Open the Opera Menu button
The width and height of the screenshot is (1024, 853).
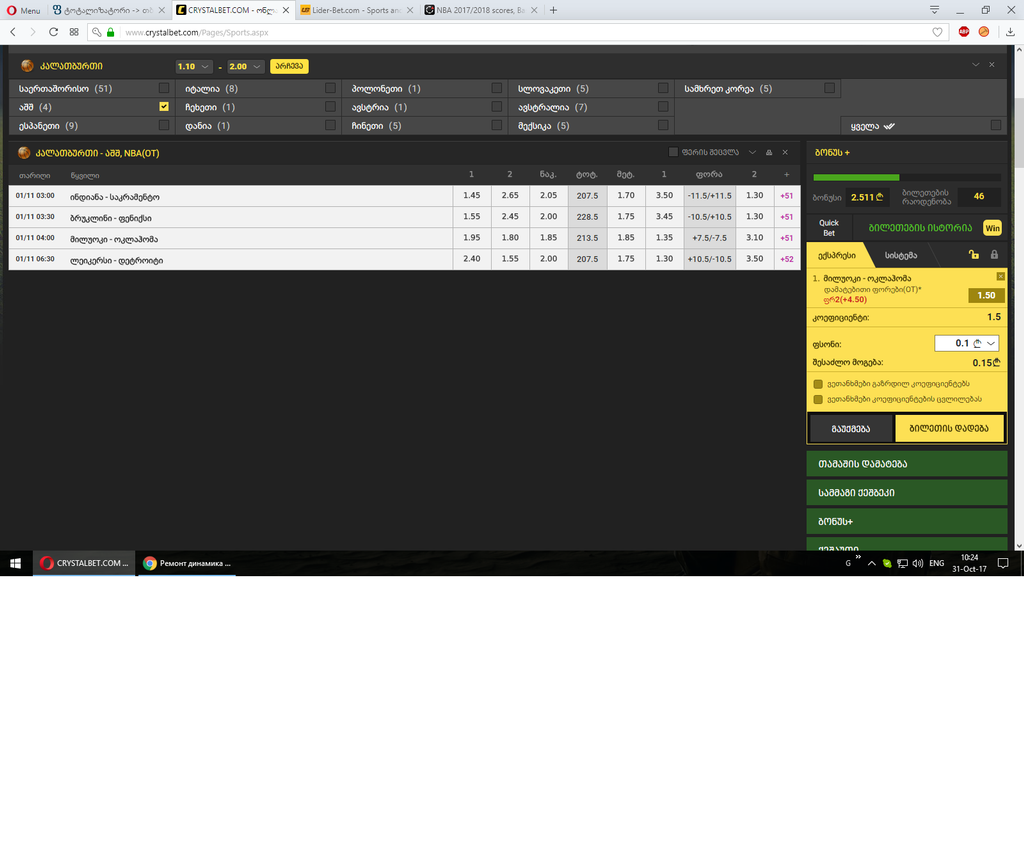(23, 10)
